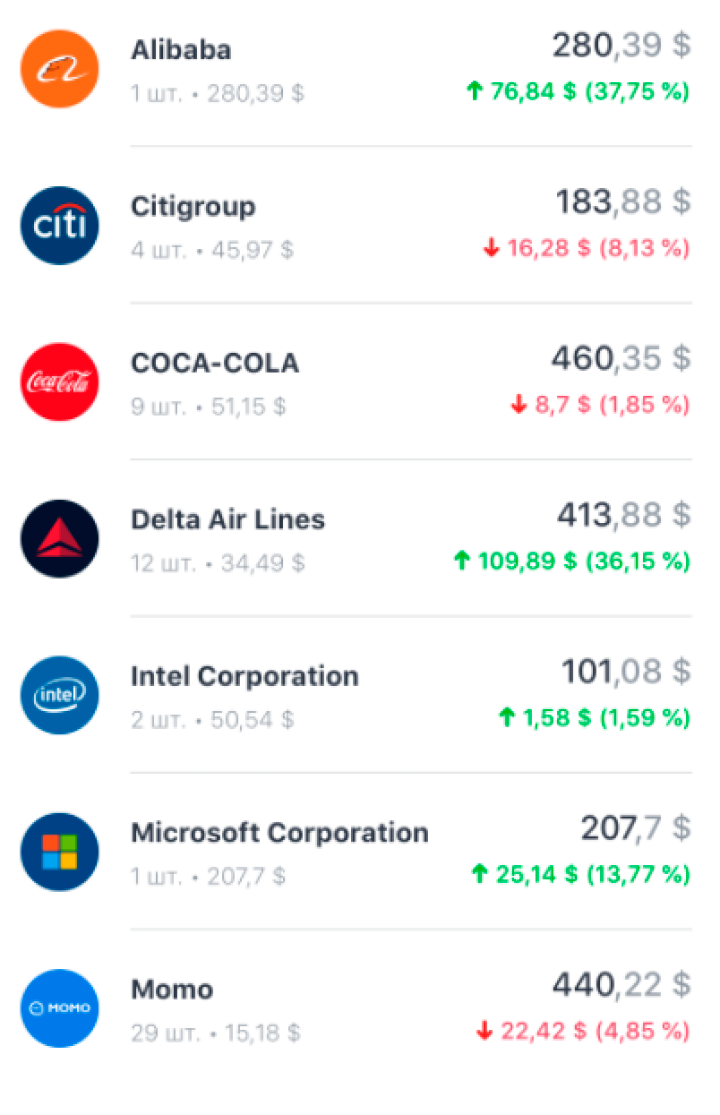Image resolution: width=720 pixels, height=1115 pixels.
Task: Tap the Alibaba orange logo icon
Action: 60,69
